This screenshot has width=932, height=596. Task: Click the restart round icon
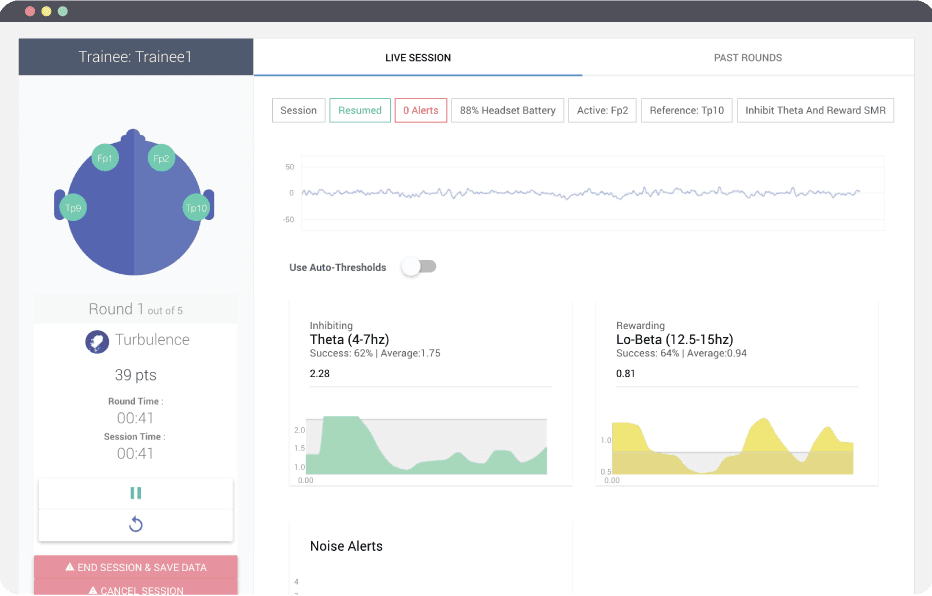click(x=136, y=524)
